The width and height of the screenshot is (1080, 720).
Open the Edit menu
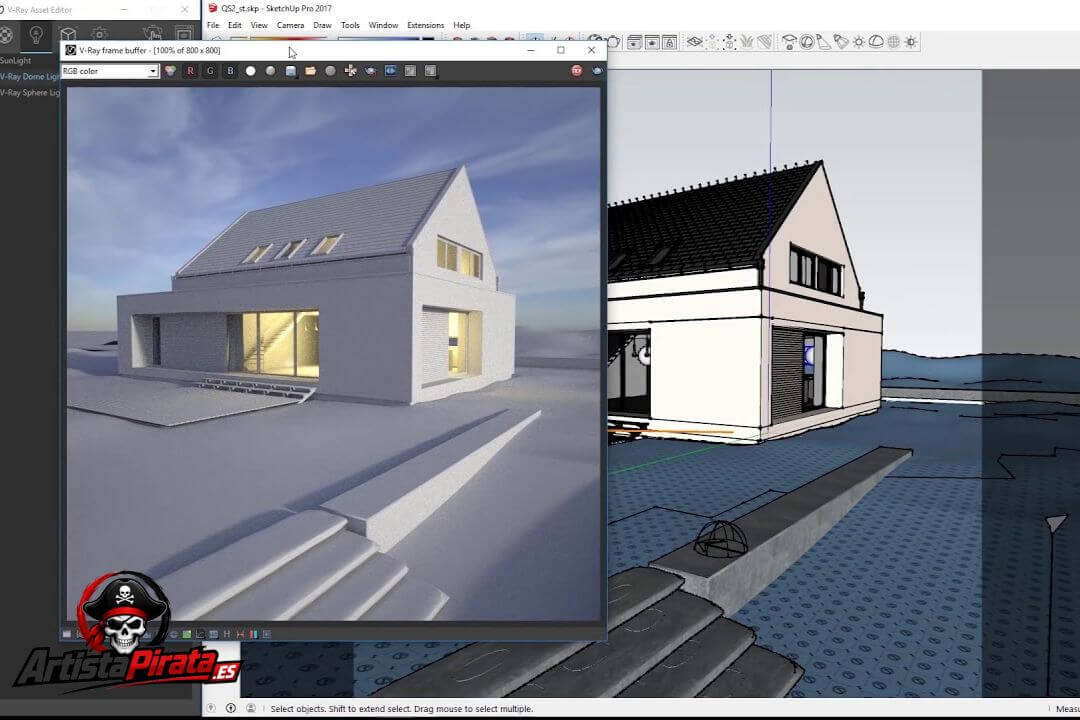coord(235,25)
